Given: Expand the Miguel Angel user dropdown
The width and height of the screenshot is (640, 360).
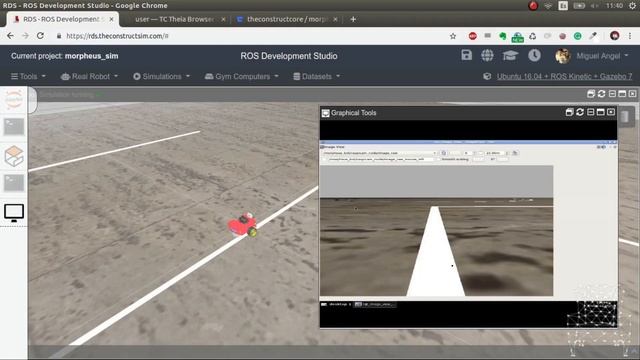Looking at the screenshot, I should [x=602, y=56].
